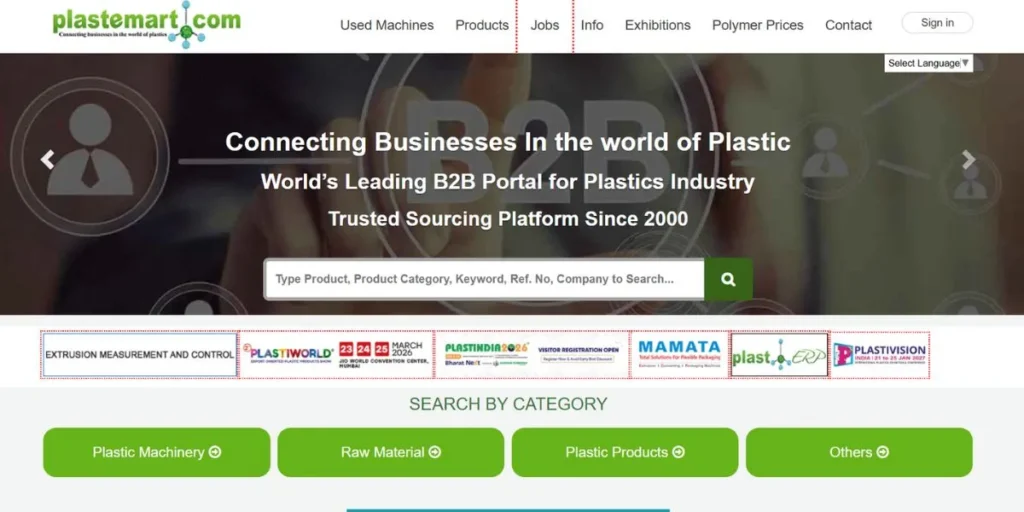Click the plastemart.com logo
1024x512 pixels.
click(x=146, y=24)
